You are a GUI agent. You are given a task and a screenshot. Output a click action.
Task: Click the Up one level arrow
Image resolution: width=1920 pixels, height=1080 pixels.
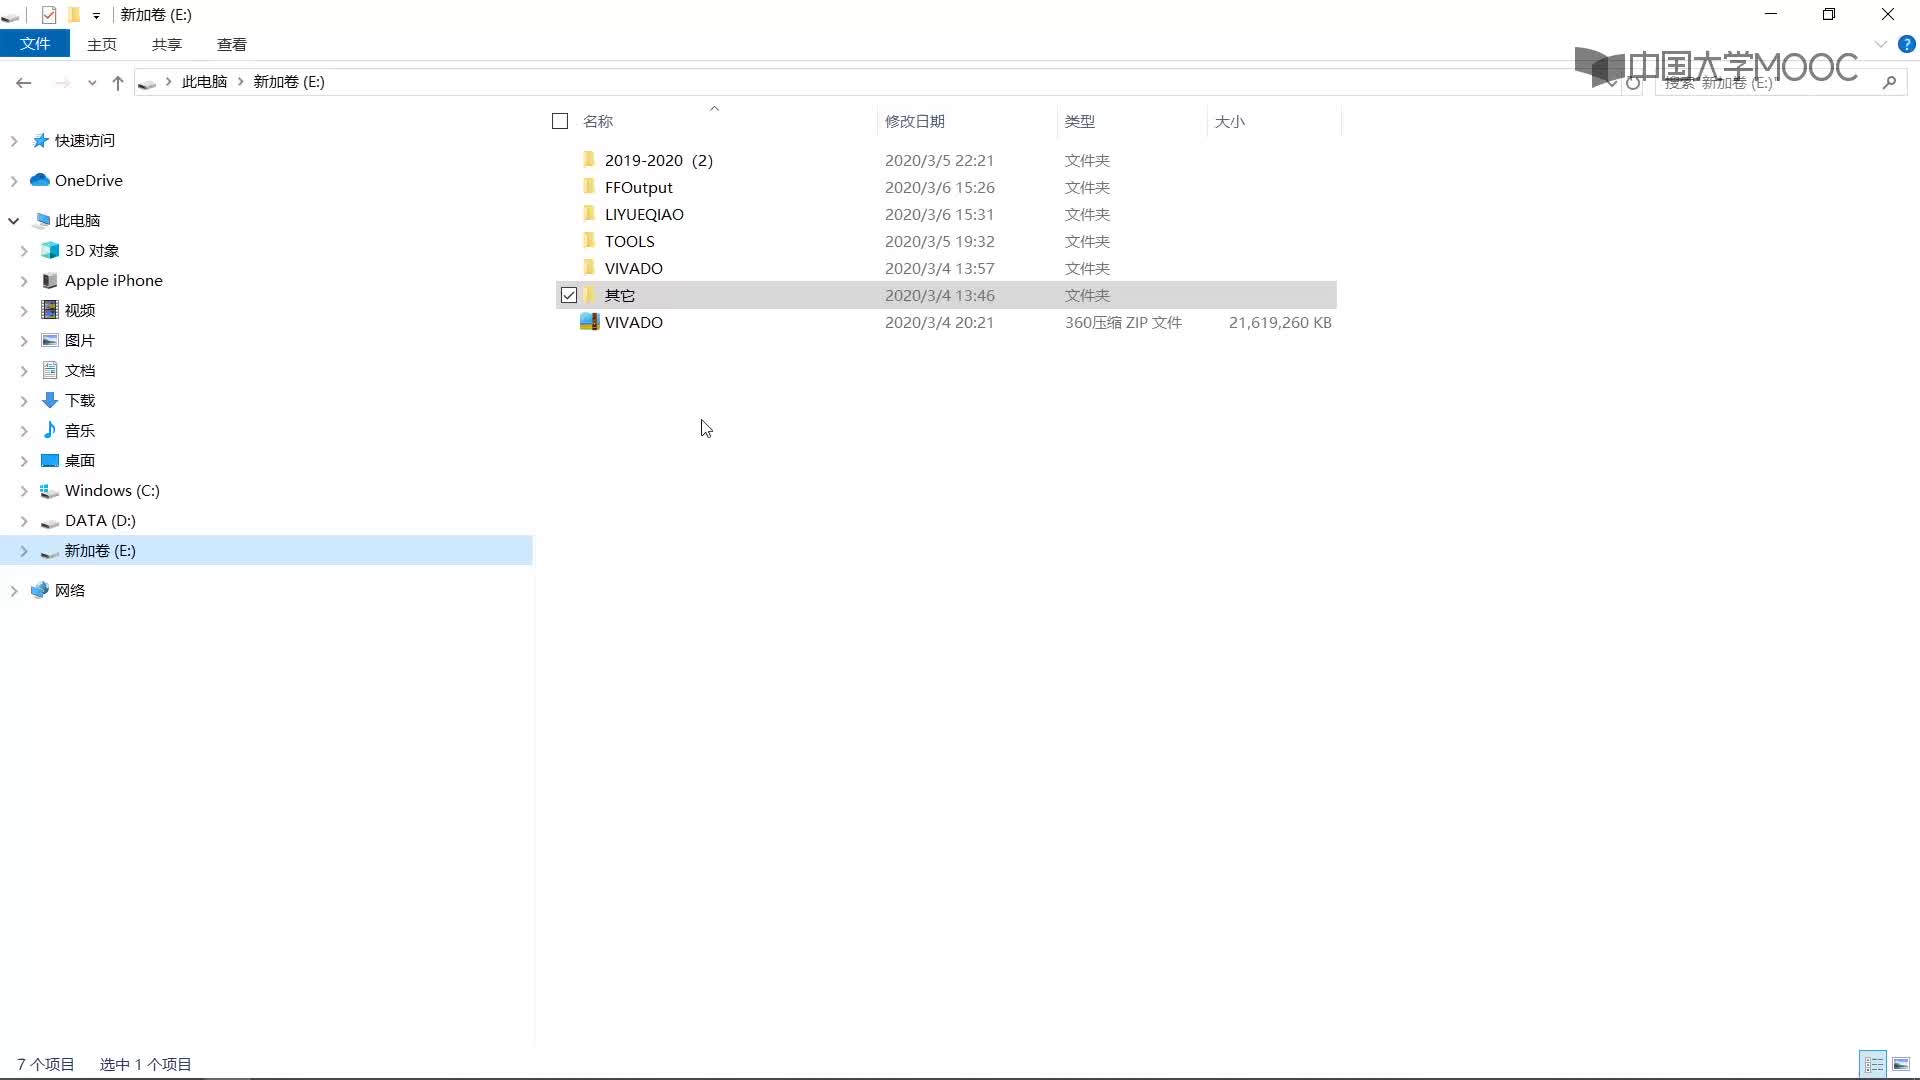click(118, 82)
